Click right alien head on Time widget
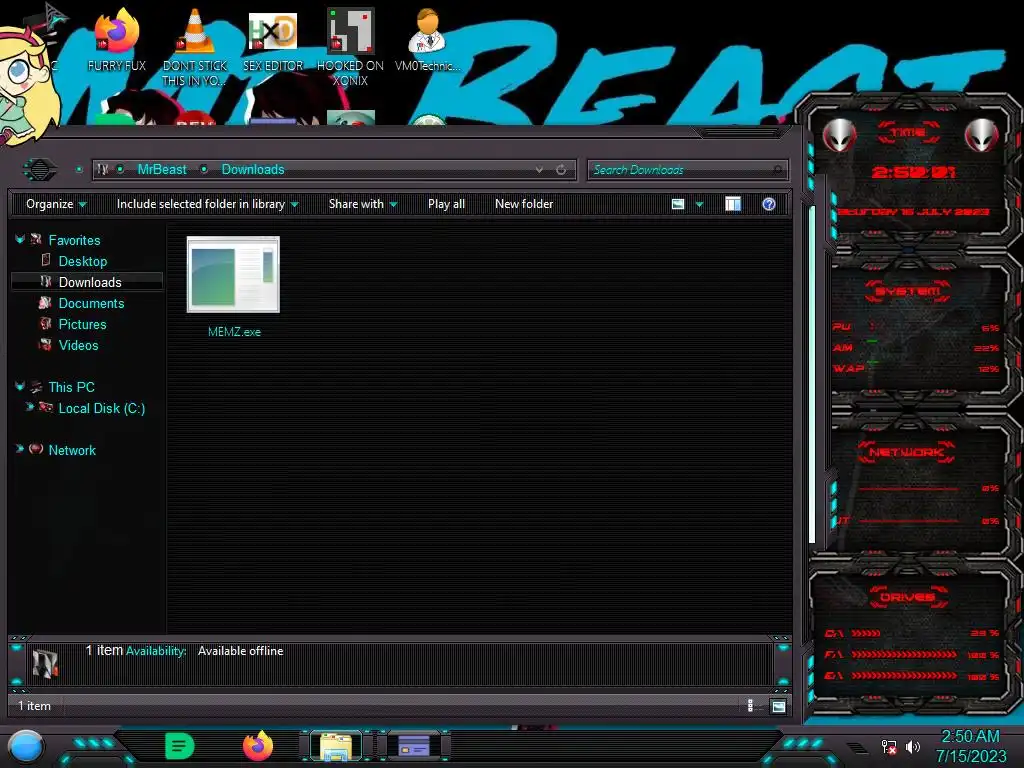1024x768 pixels. coord(982,136)
